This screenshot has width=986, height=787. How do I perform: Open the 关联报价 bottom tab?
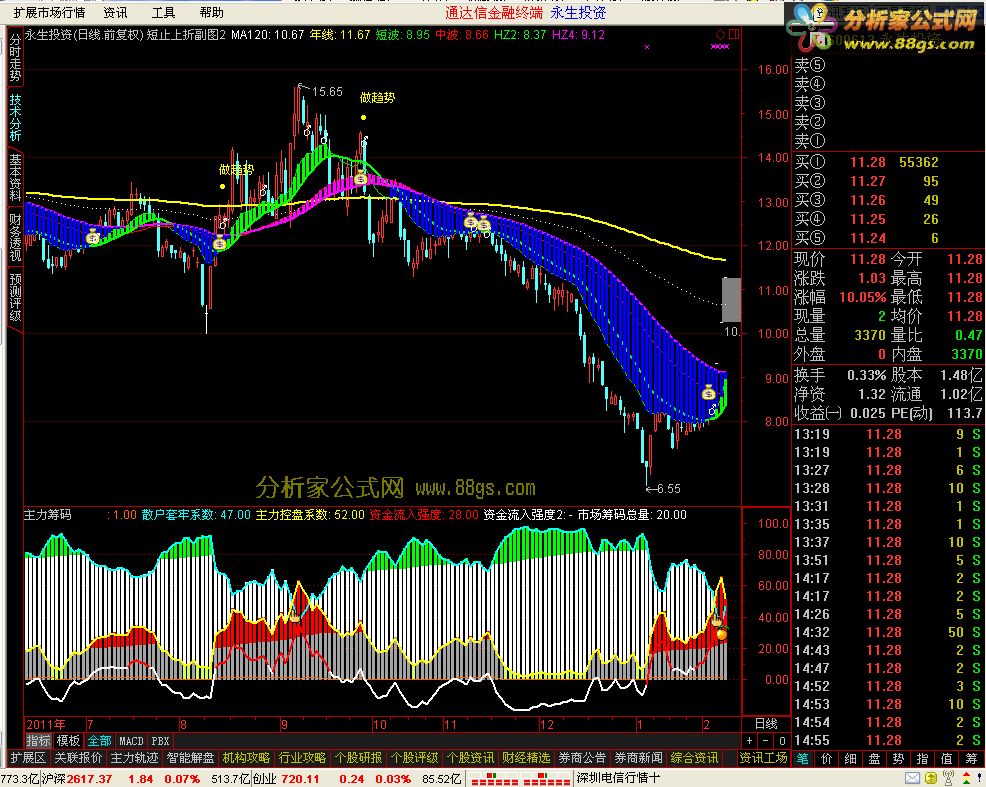[78, 758]
